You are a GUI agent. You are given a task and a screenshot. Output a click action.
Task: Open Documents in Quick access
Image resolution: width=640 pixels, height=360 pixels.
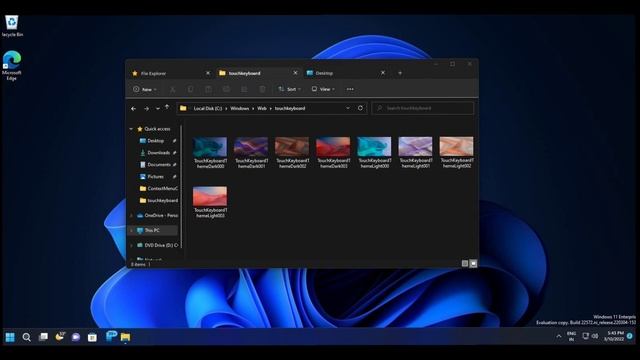(x=158, y=164)
